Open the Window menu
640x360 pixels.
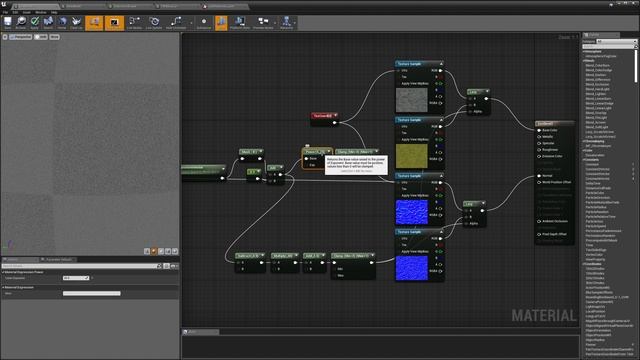click(x=41, y=12)
